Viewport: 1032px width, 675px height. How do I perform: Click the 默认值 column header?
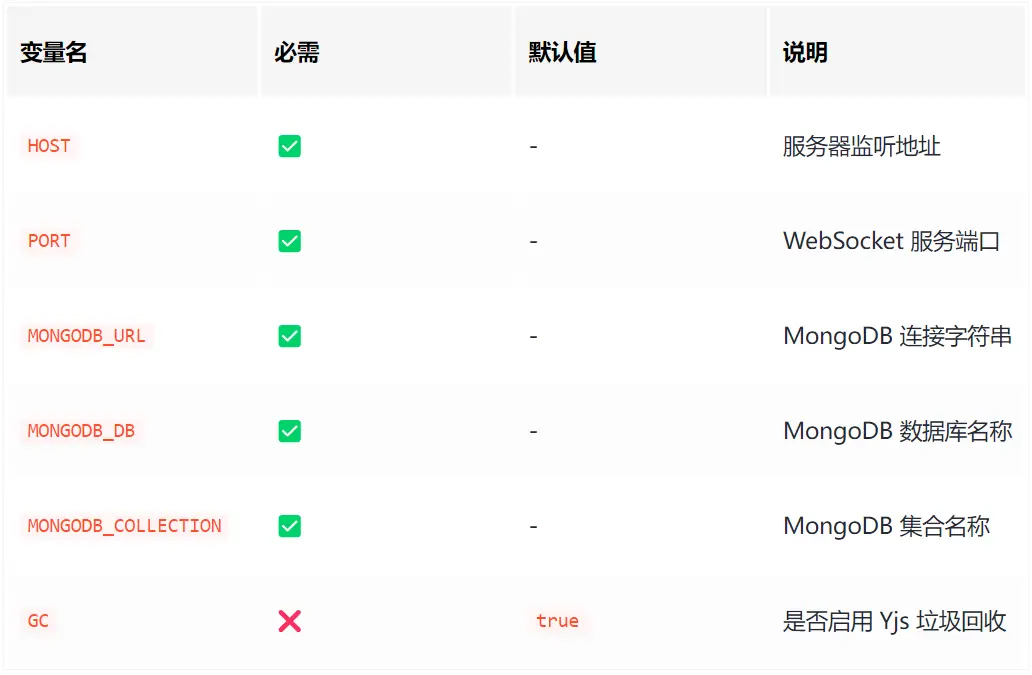(563, 53)
